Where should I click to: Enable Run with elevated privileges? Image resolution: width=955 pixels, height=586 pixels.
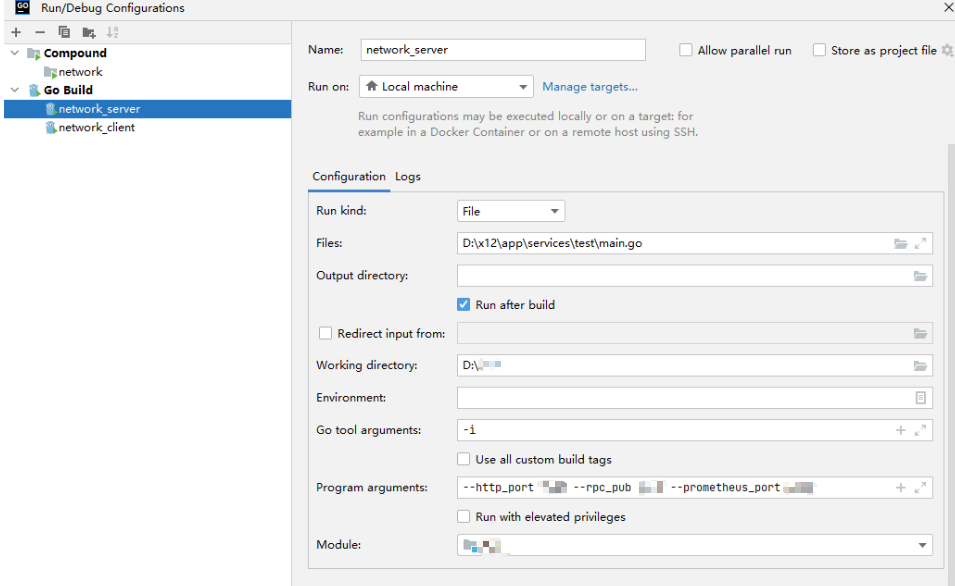point(463,517)
